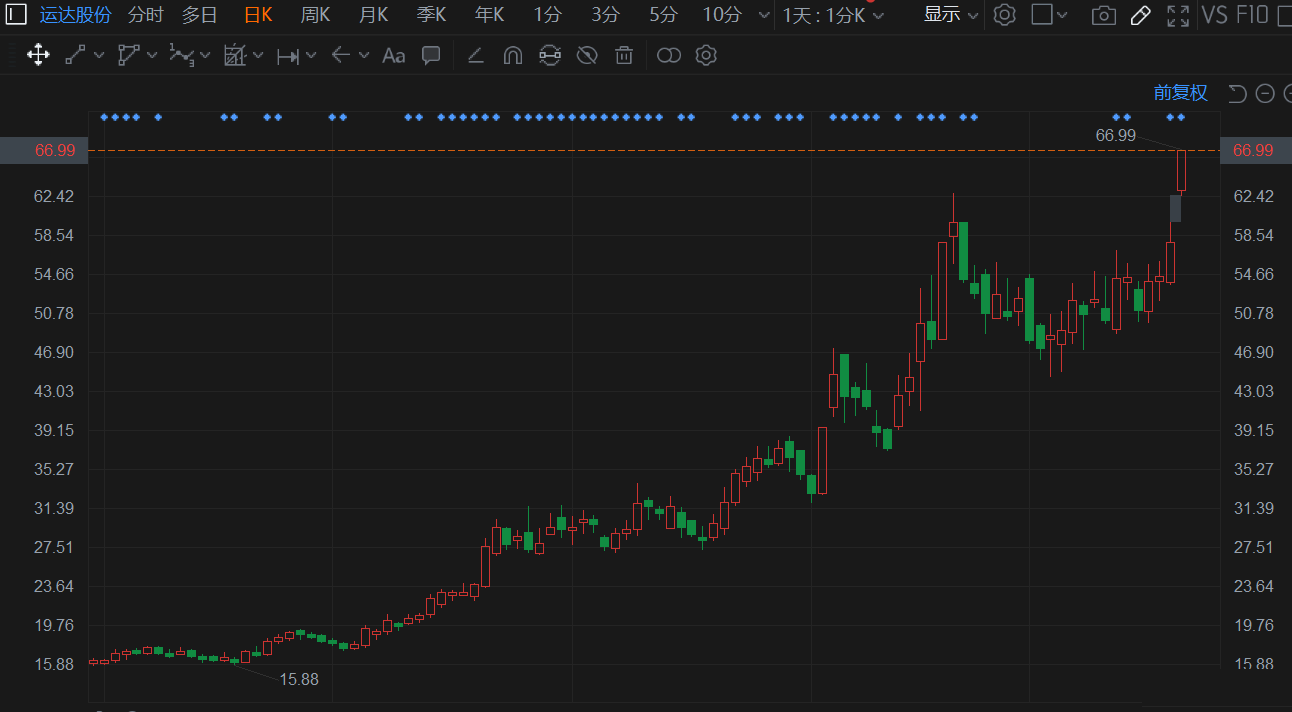Toggle hide all drawings eye icon
This screenshot has width=1292, height=712.
coord(587,55)
